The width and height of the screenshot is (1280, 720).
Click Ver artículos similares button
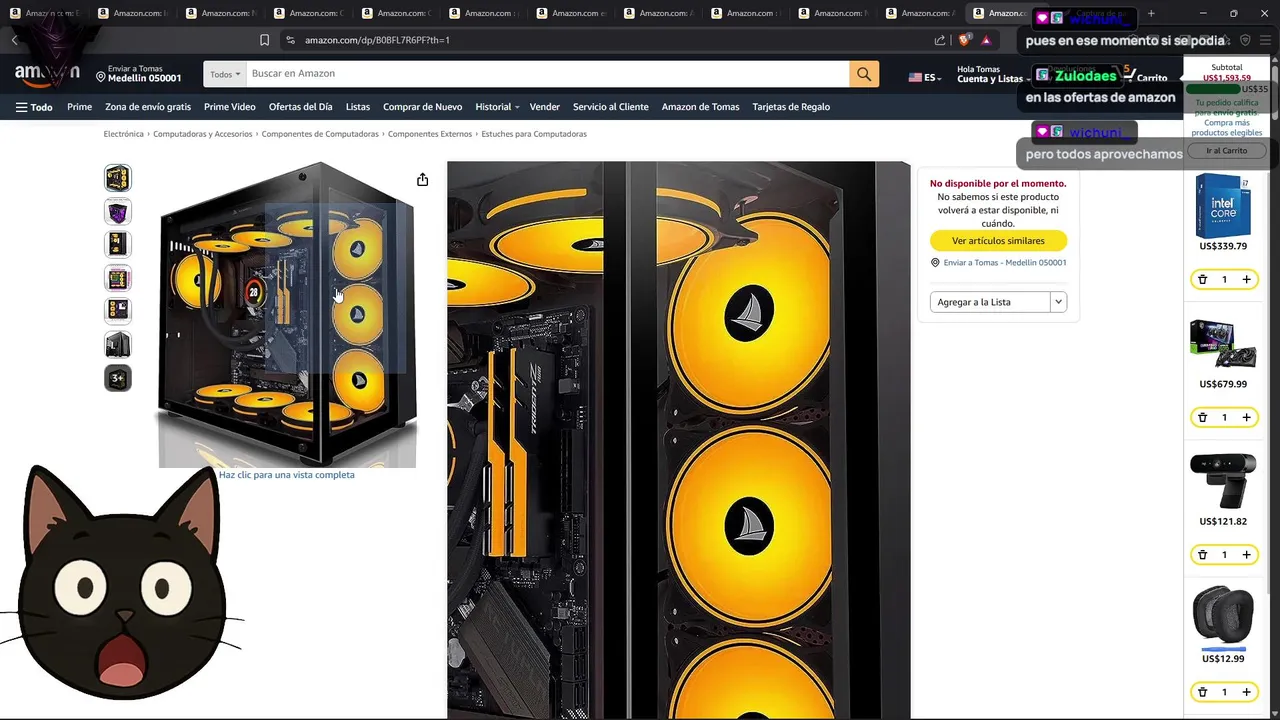pyautogui.click(x=998, y=241)
